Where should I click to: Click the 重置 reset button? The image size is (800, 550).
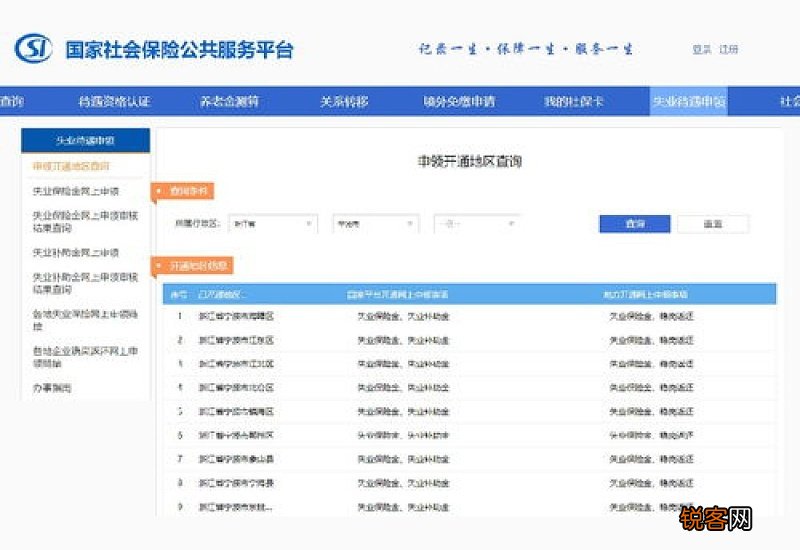[713, 223]
